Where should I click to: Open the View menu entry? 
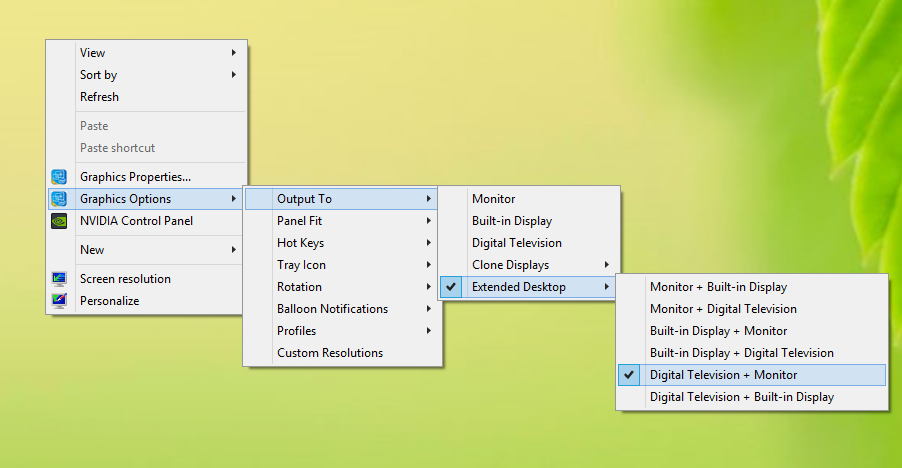[146, 52]
